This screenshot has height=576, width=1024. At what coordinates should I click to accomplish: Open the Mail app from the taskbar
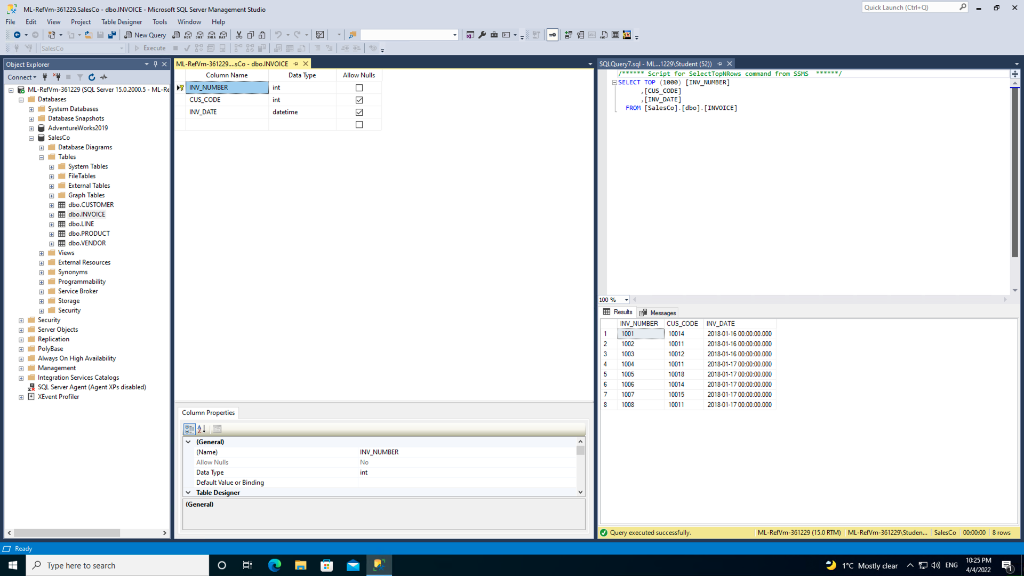click(x=353, y=566)
